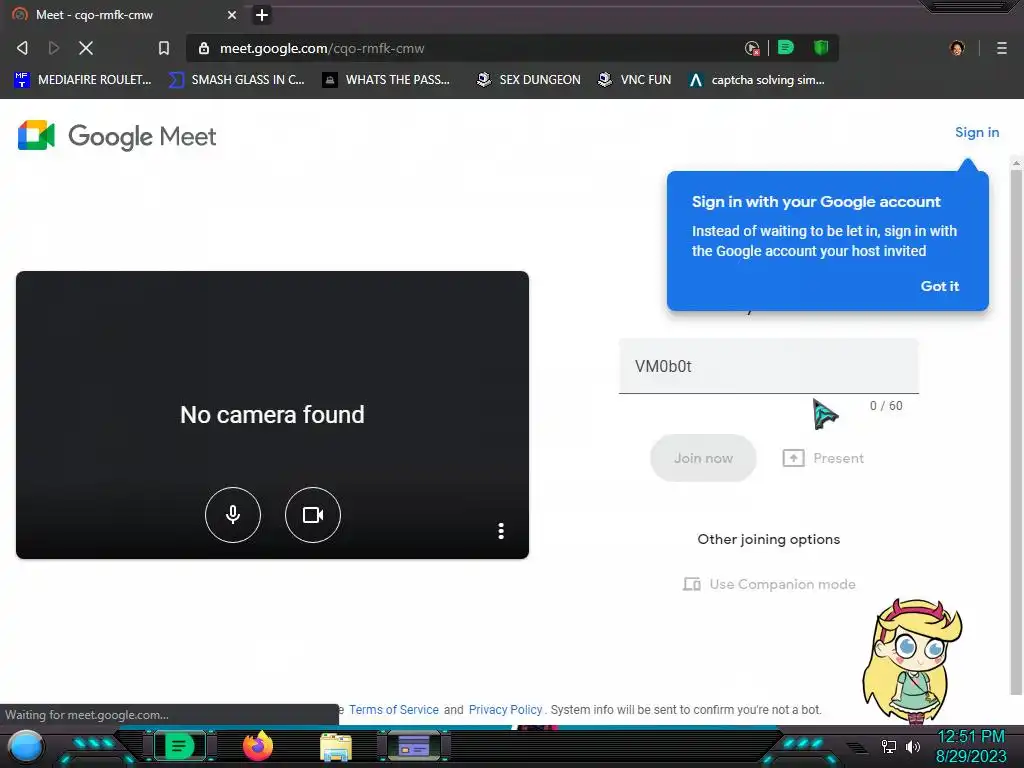The width and height of the screenshot is (1024, 768).
Task: Stop page loading with the X button
Action: 86,48
